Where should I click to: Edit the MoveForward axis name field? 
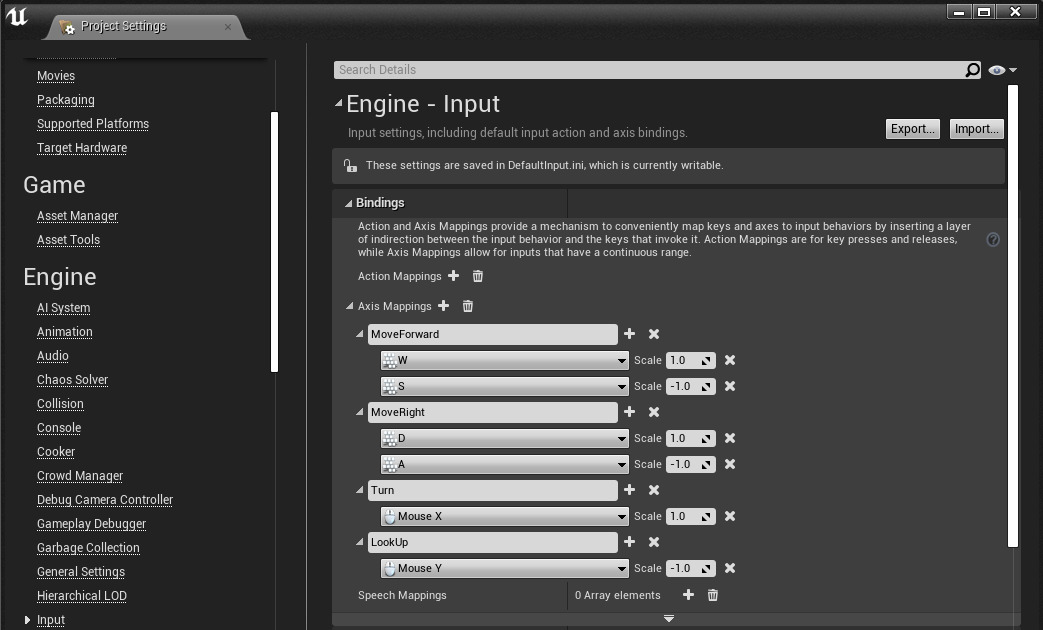(492, 334)
